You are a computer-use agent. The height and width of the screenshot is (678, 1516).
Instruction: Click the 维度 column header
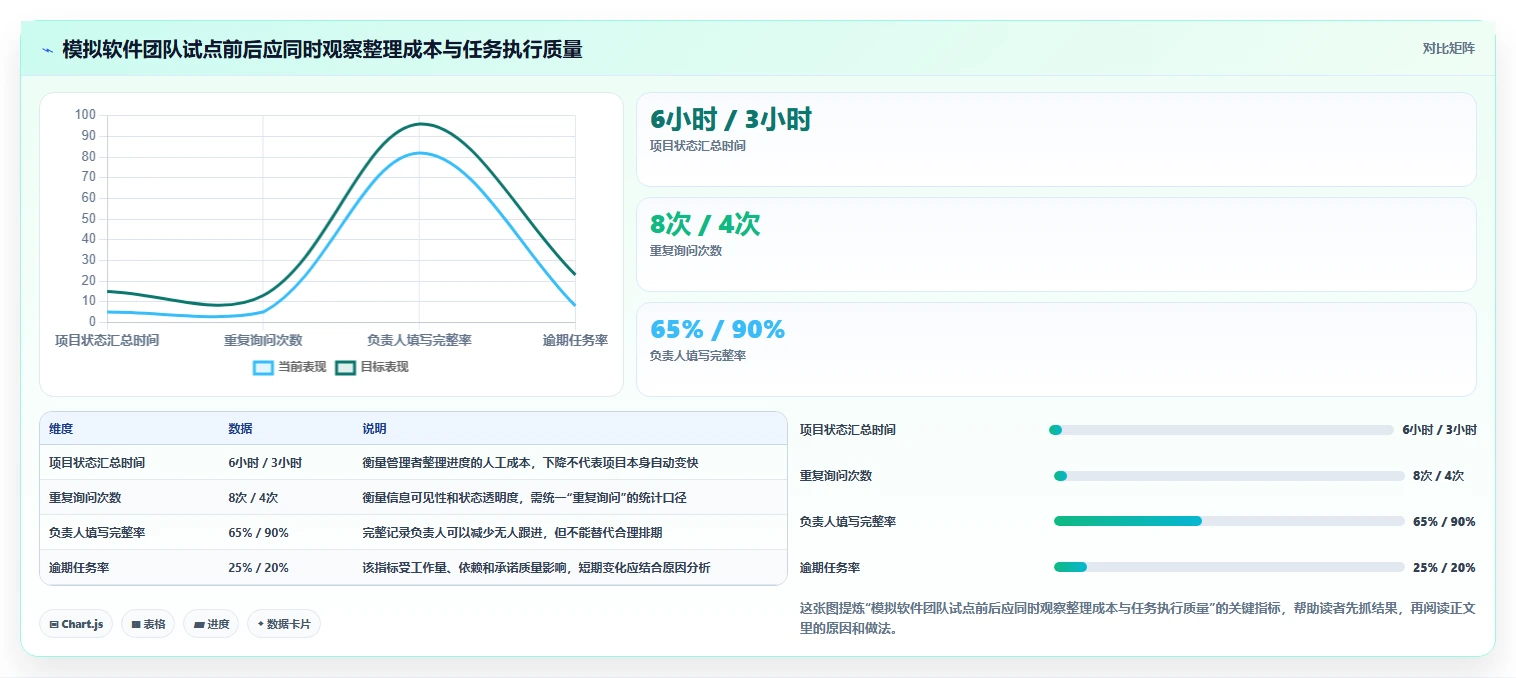[61, 429]
